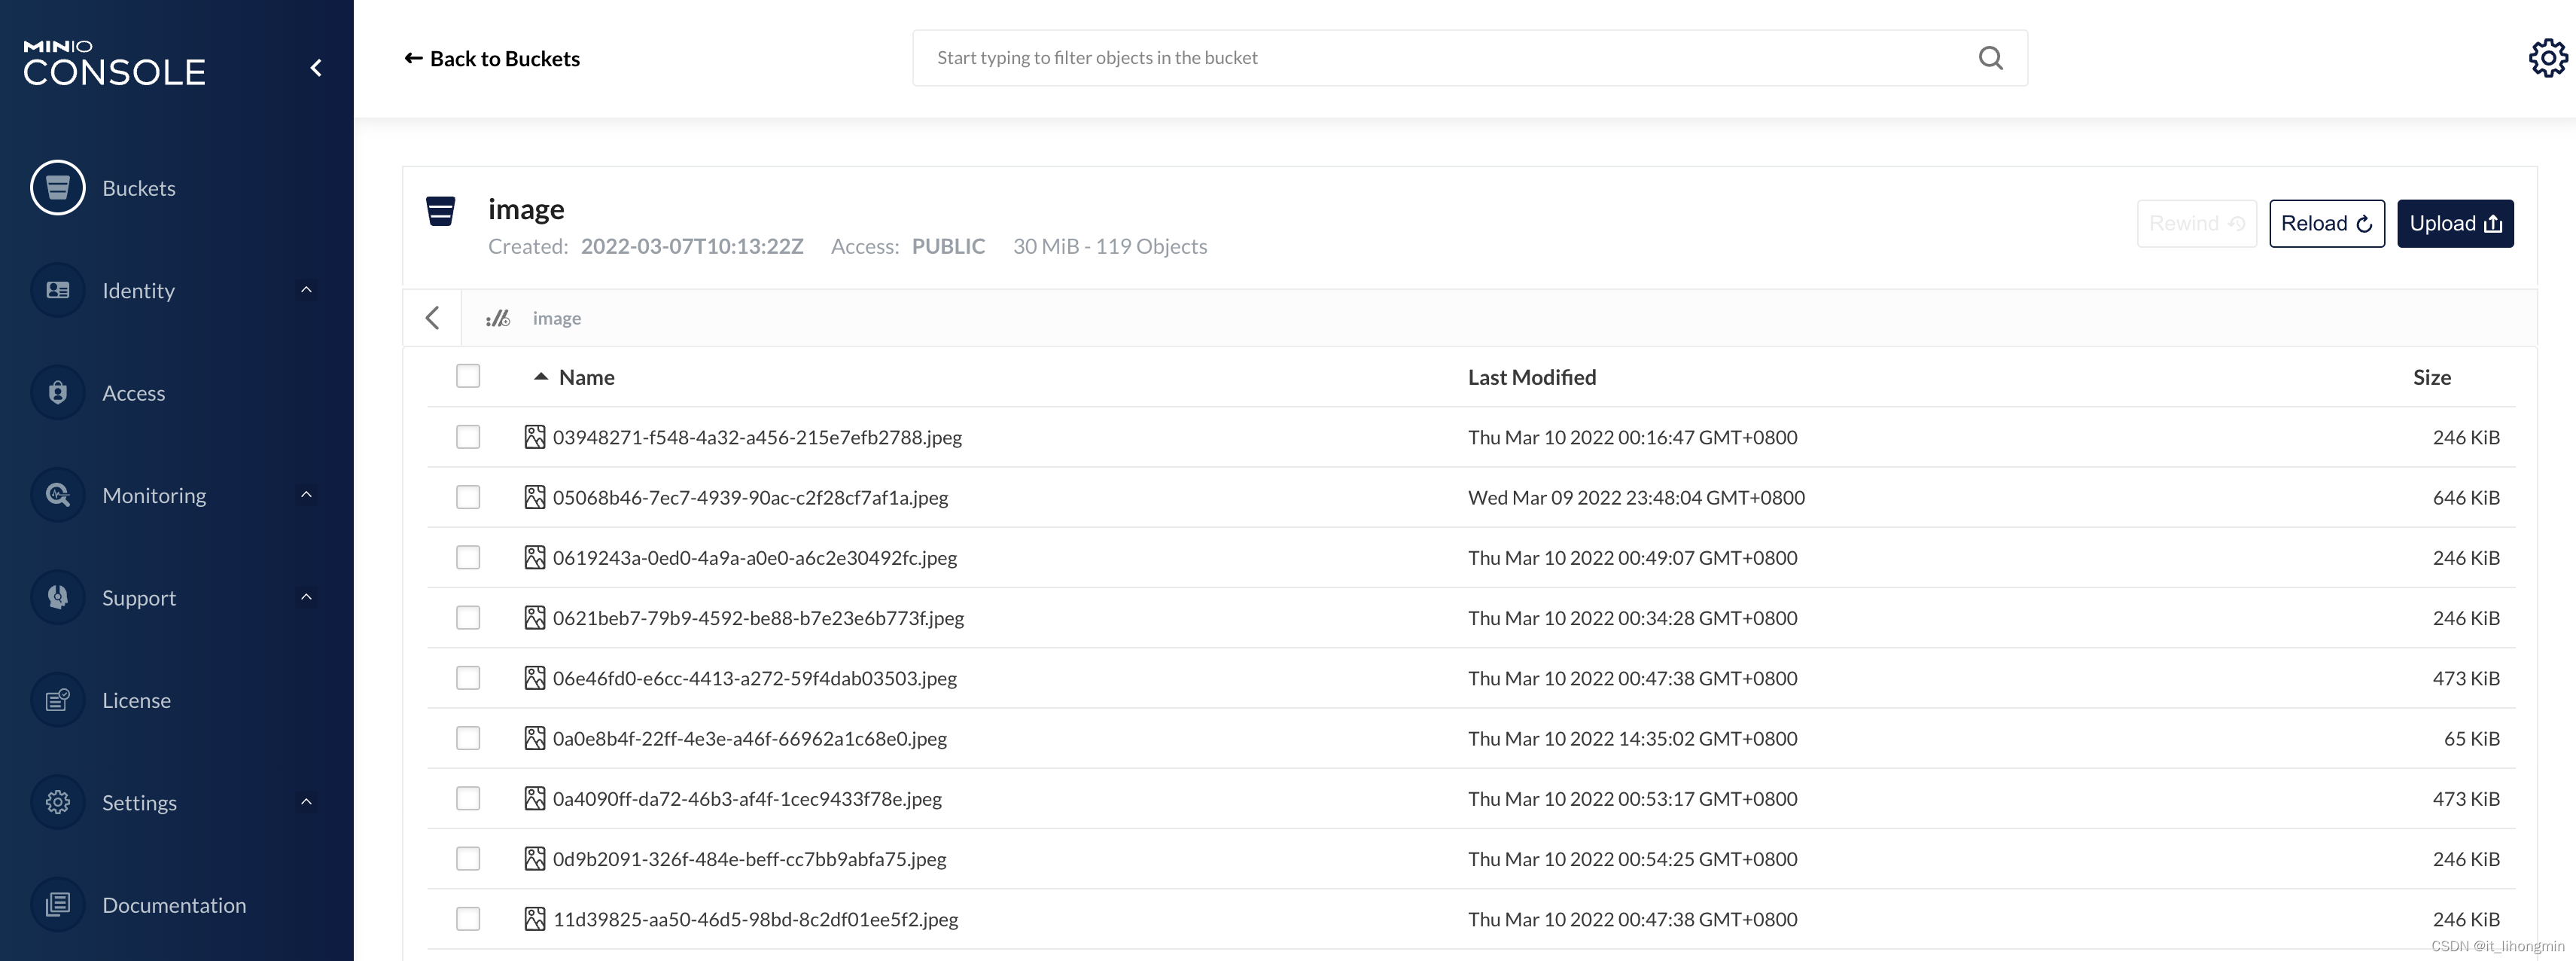Open the Support menu item
The height and width of the screenshot is (961, 2576).
139,598
